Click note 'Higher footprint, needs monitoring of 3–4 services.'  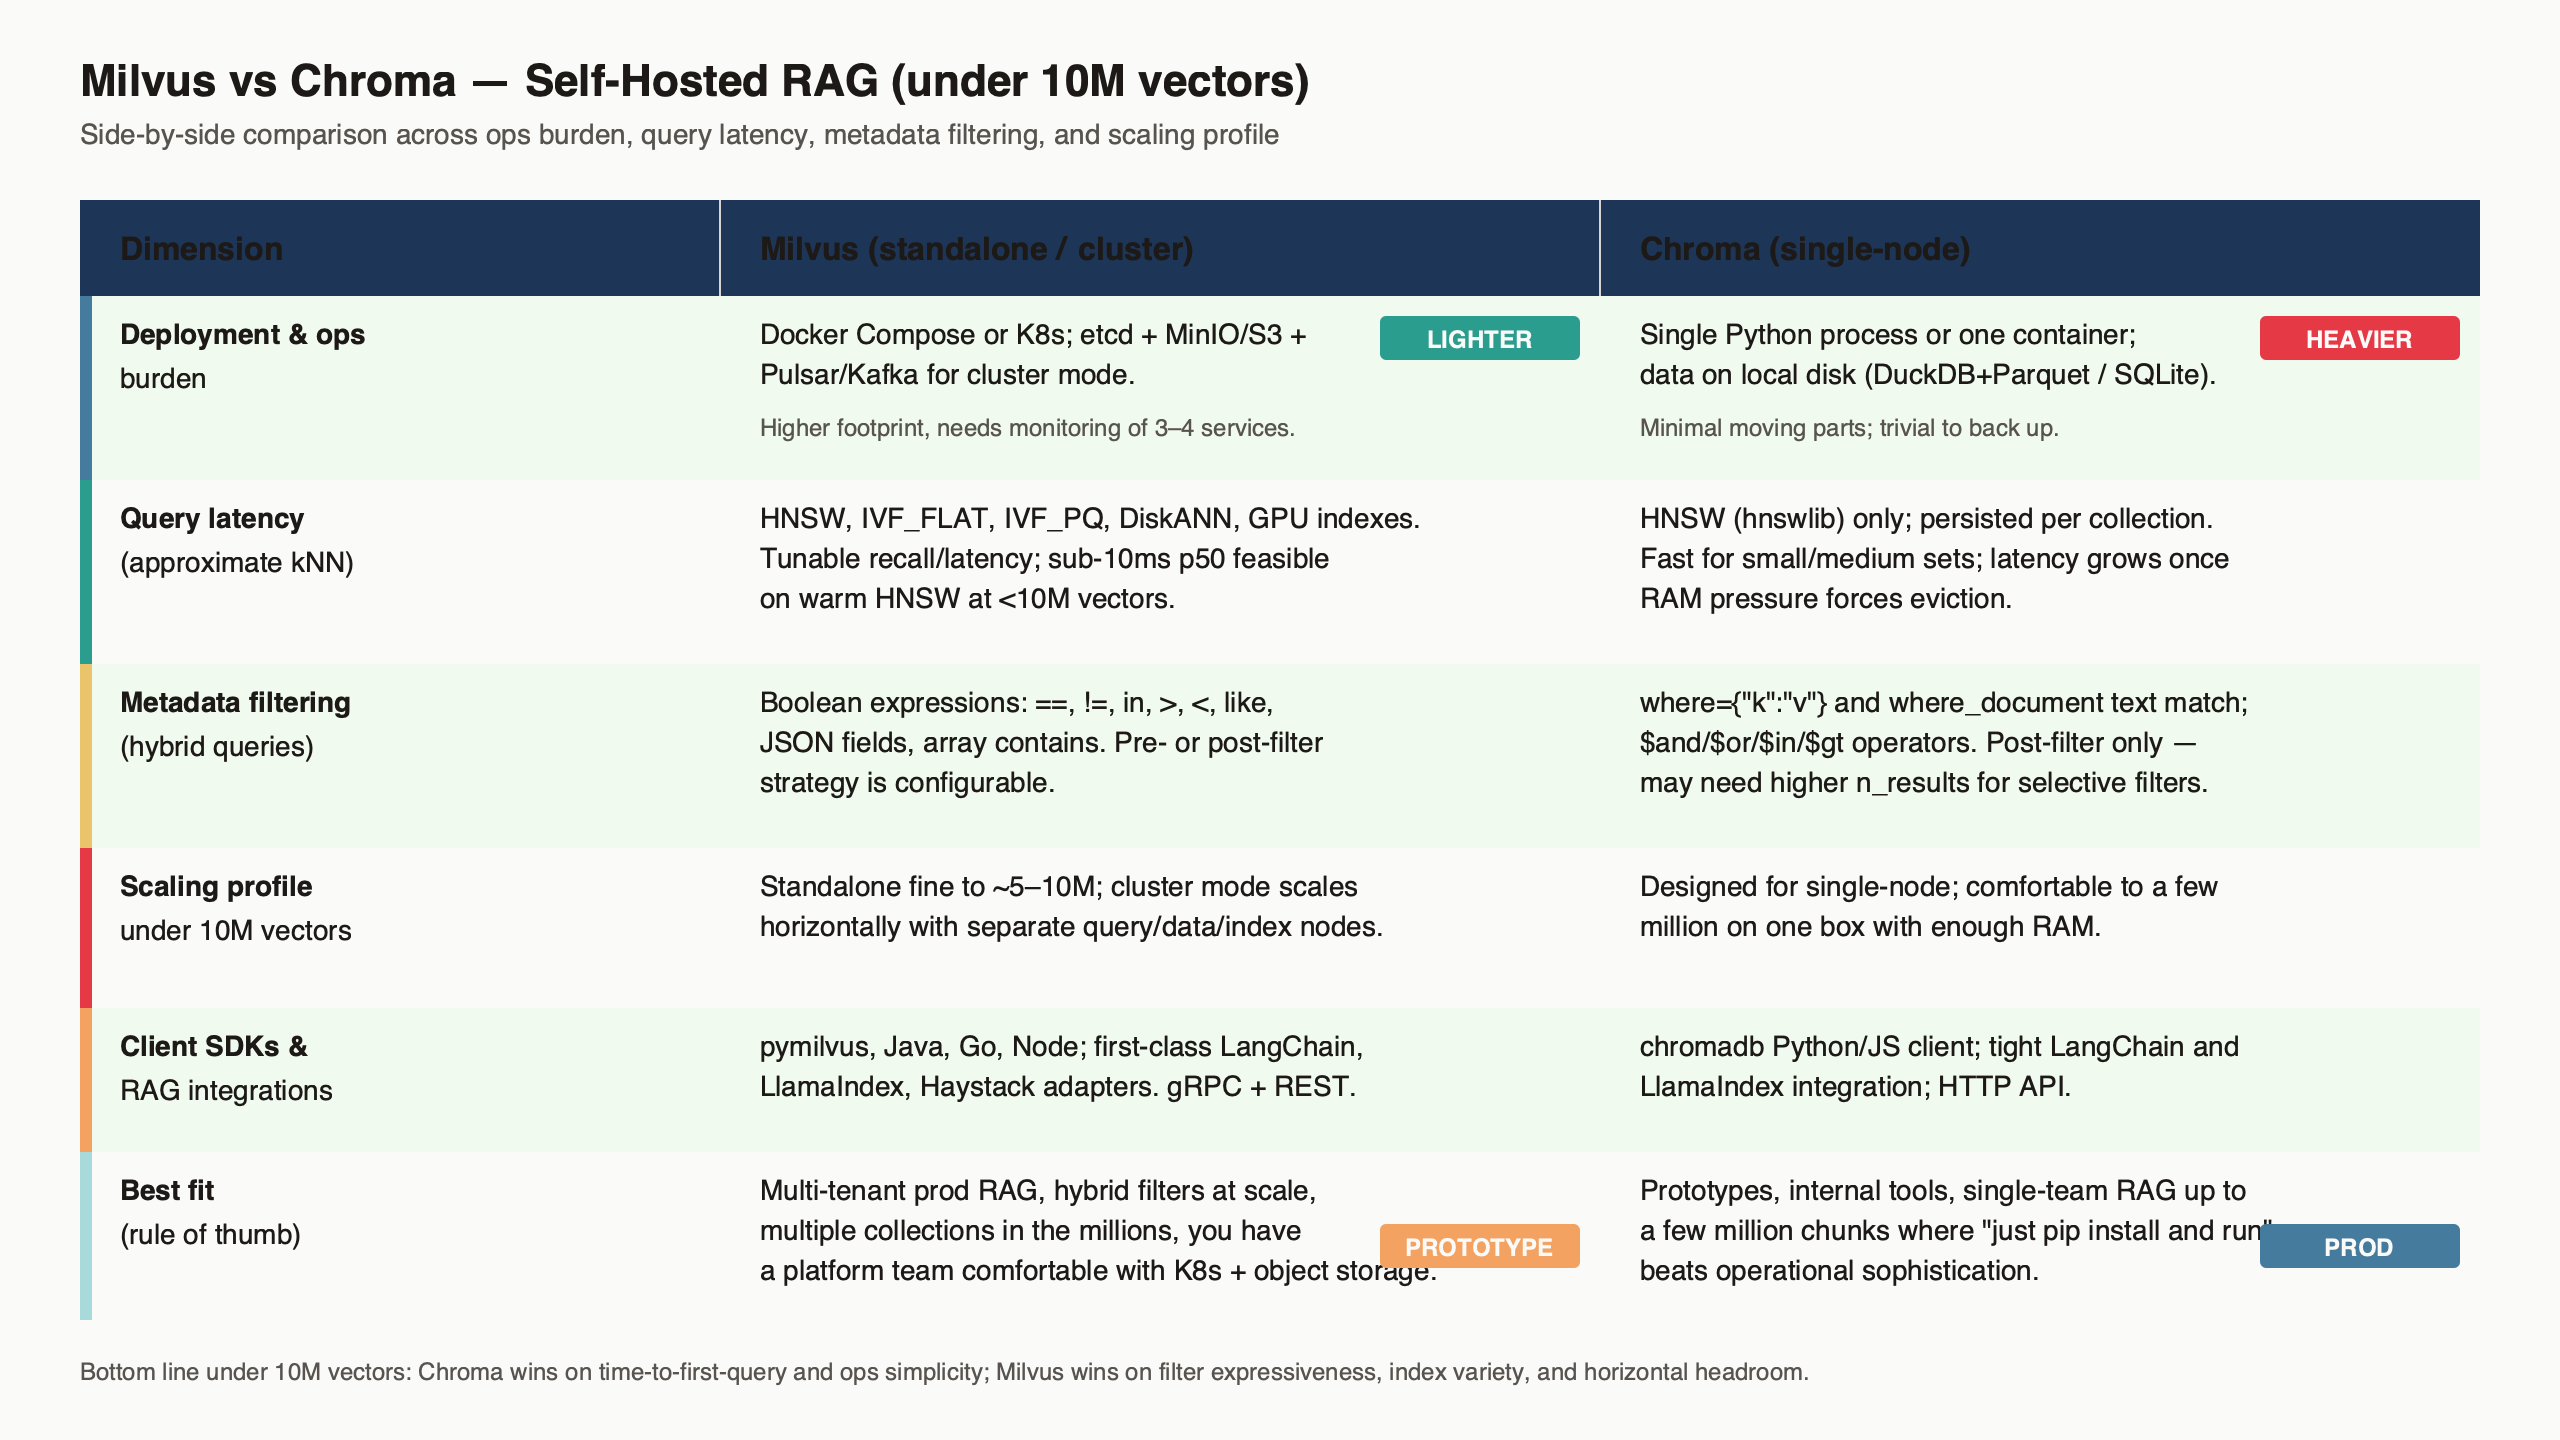point(1027,428)
